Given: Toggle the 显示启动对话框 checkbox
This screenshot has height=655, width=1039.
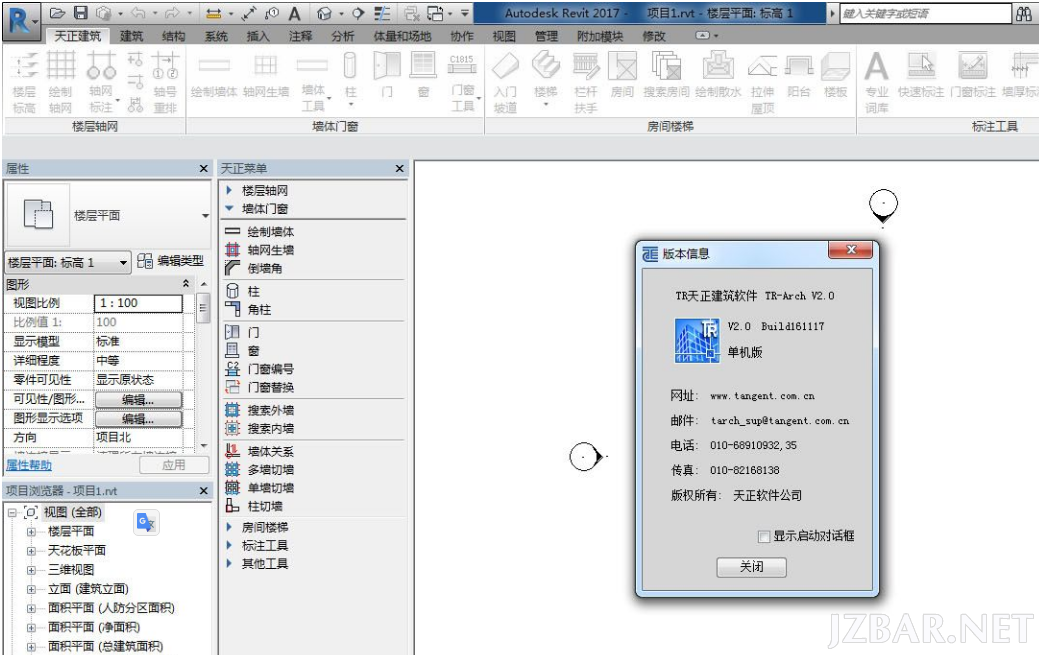Looking at the screenshot, I should [x=763, y=536].
